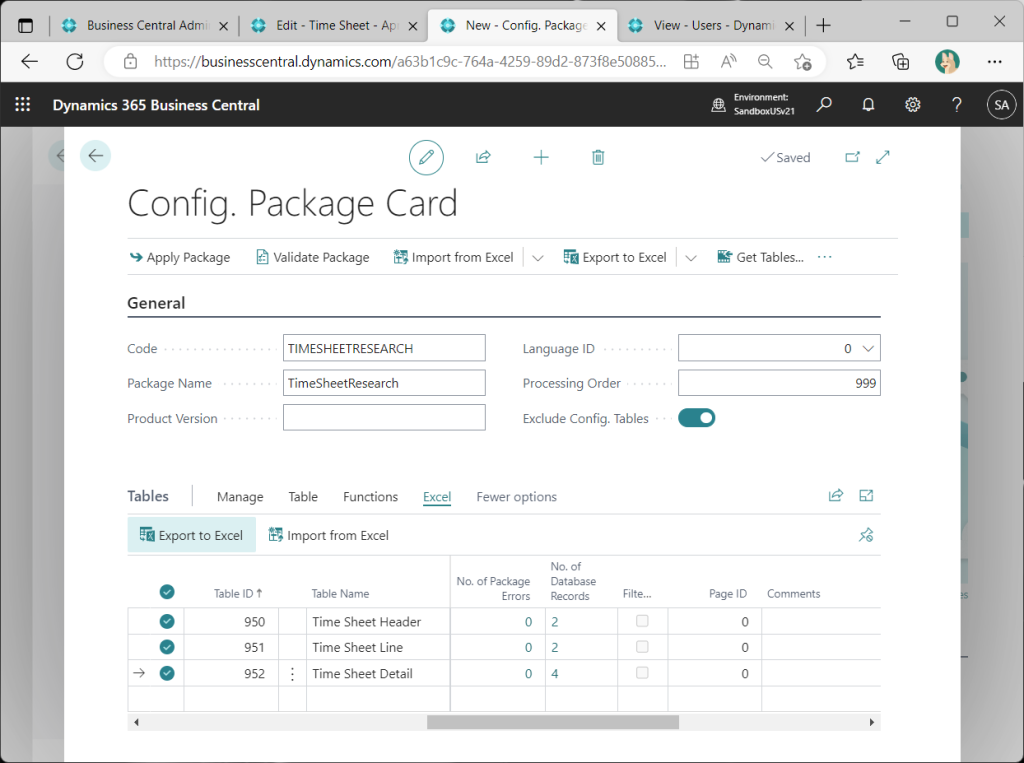Image resolution: width=1024 pixels, height=763 pixels.
Task: Open the Functions menu in Tables
Action: (x=370, y=496)
